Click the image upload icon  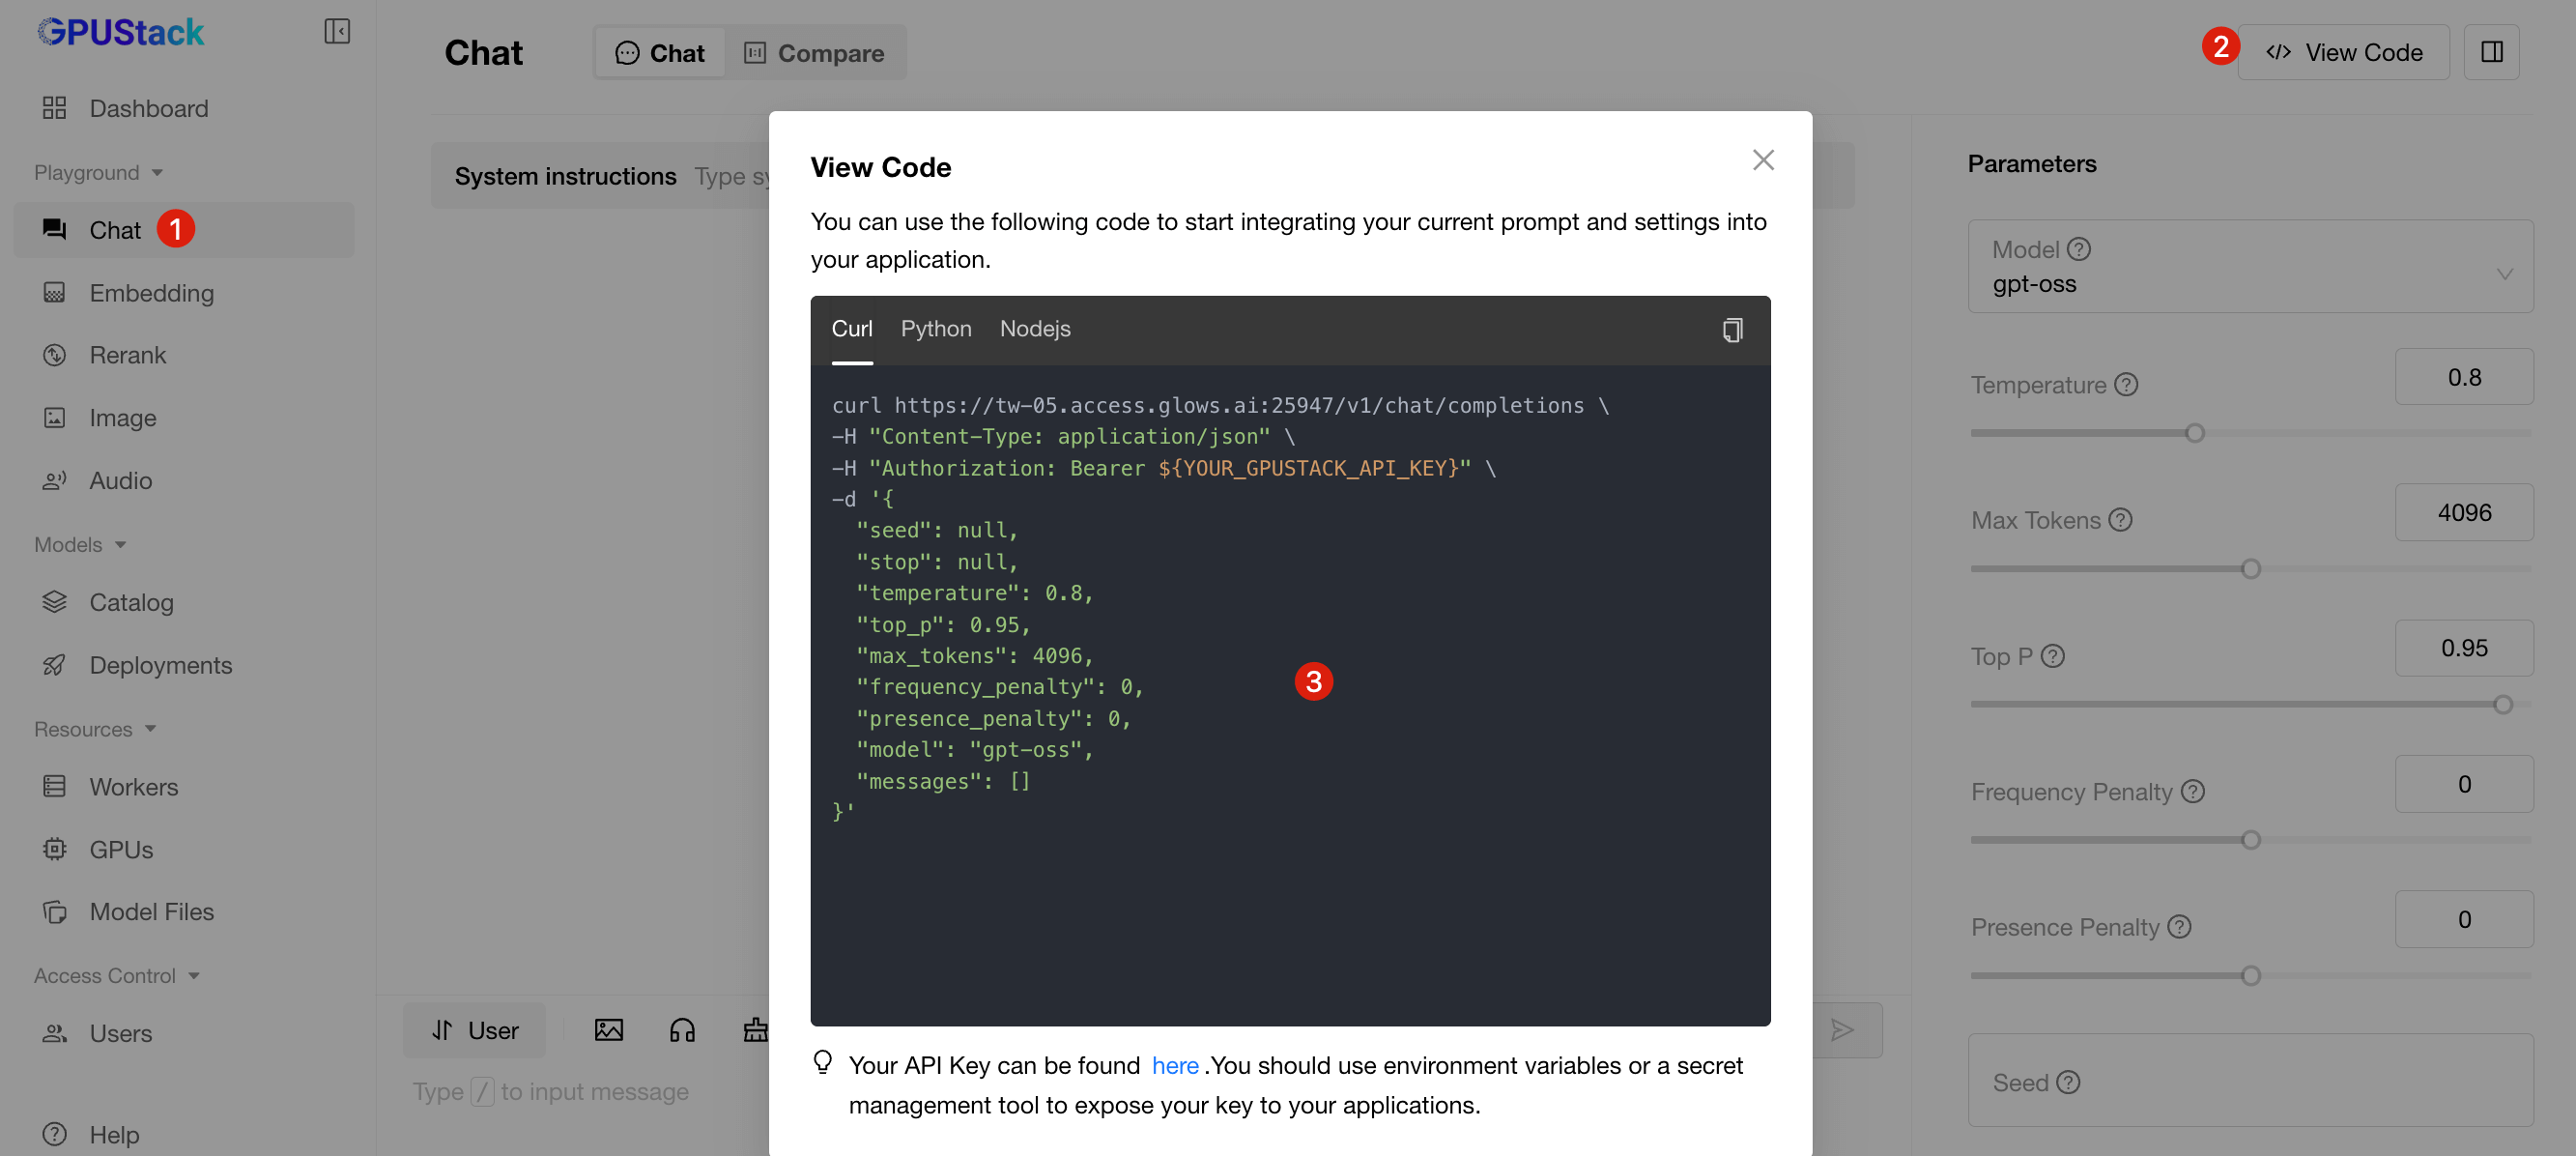[x=609, y=1030]
